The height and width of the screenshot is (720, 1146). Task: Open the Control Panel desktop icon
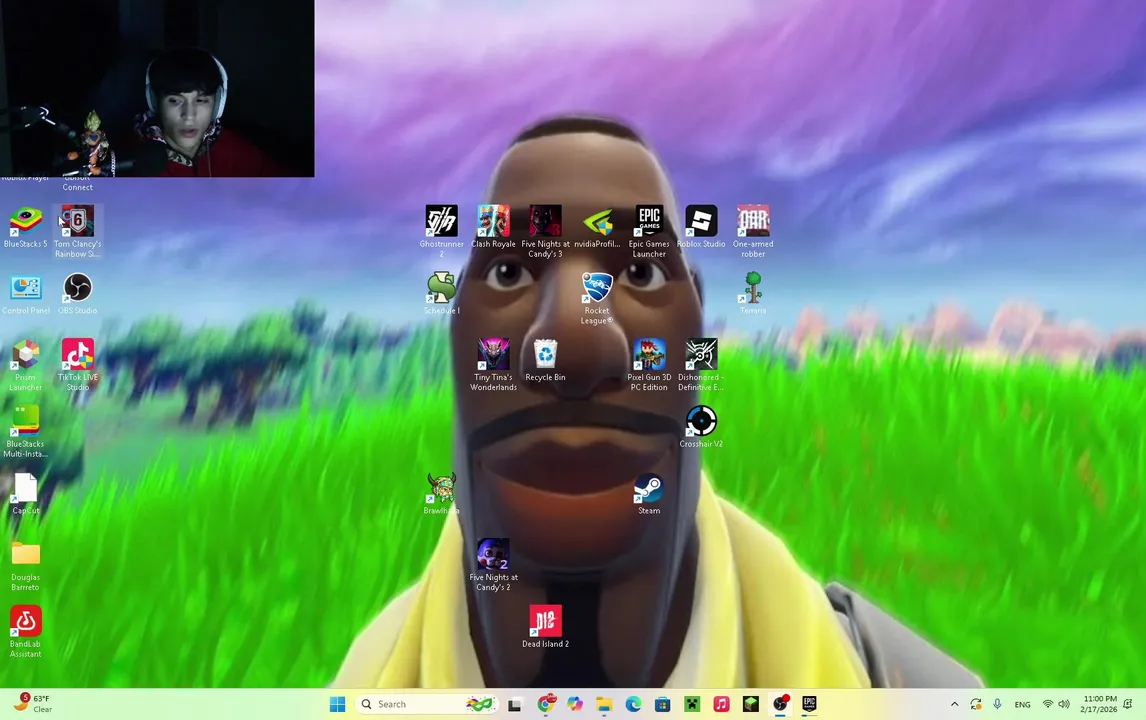pyautogui.click(x=26, y=295)
